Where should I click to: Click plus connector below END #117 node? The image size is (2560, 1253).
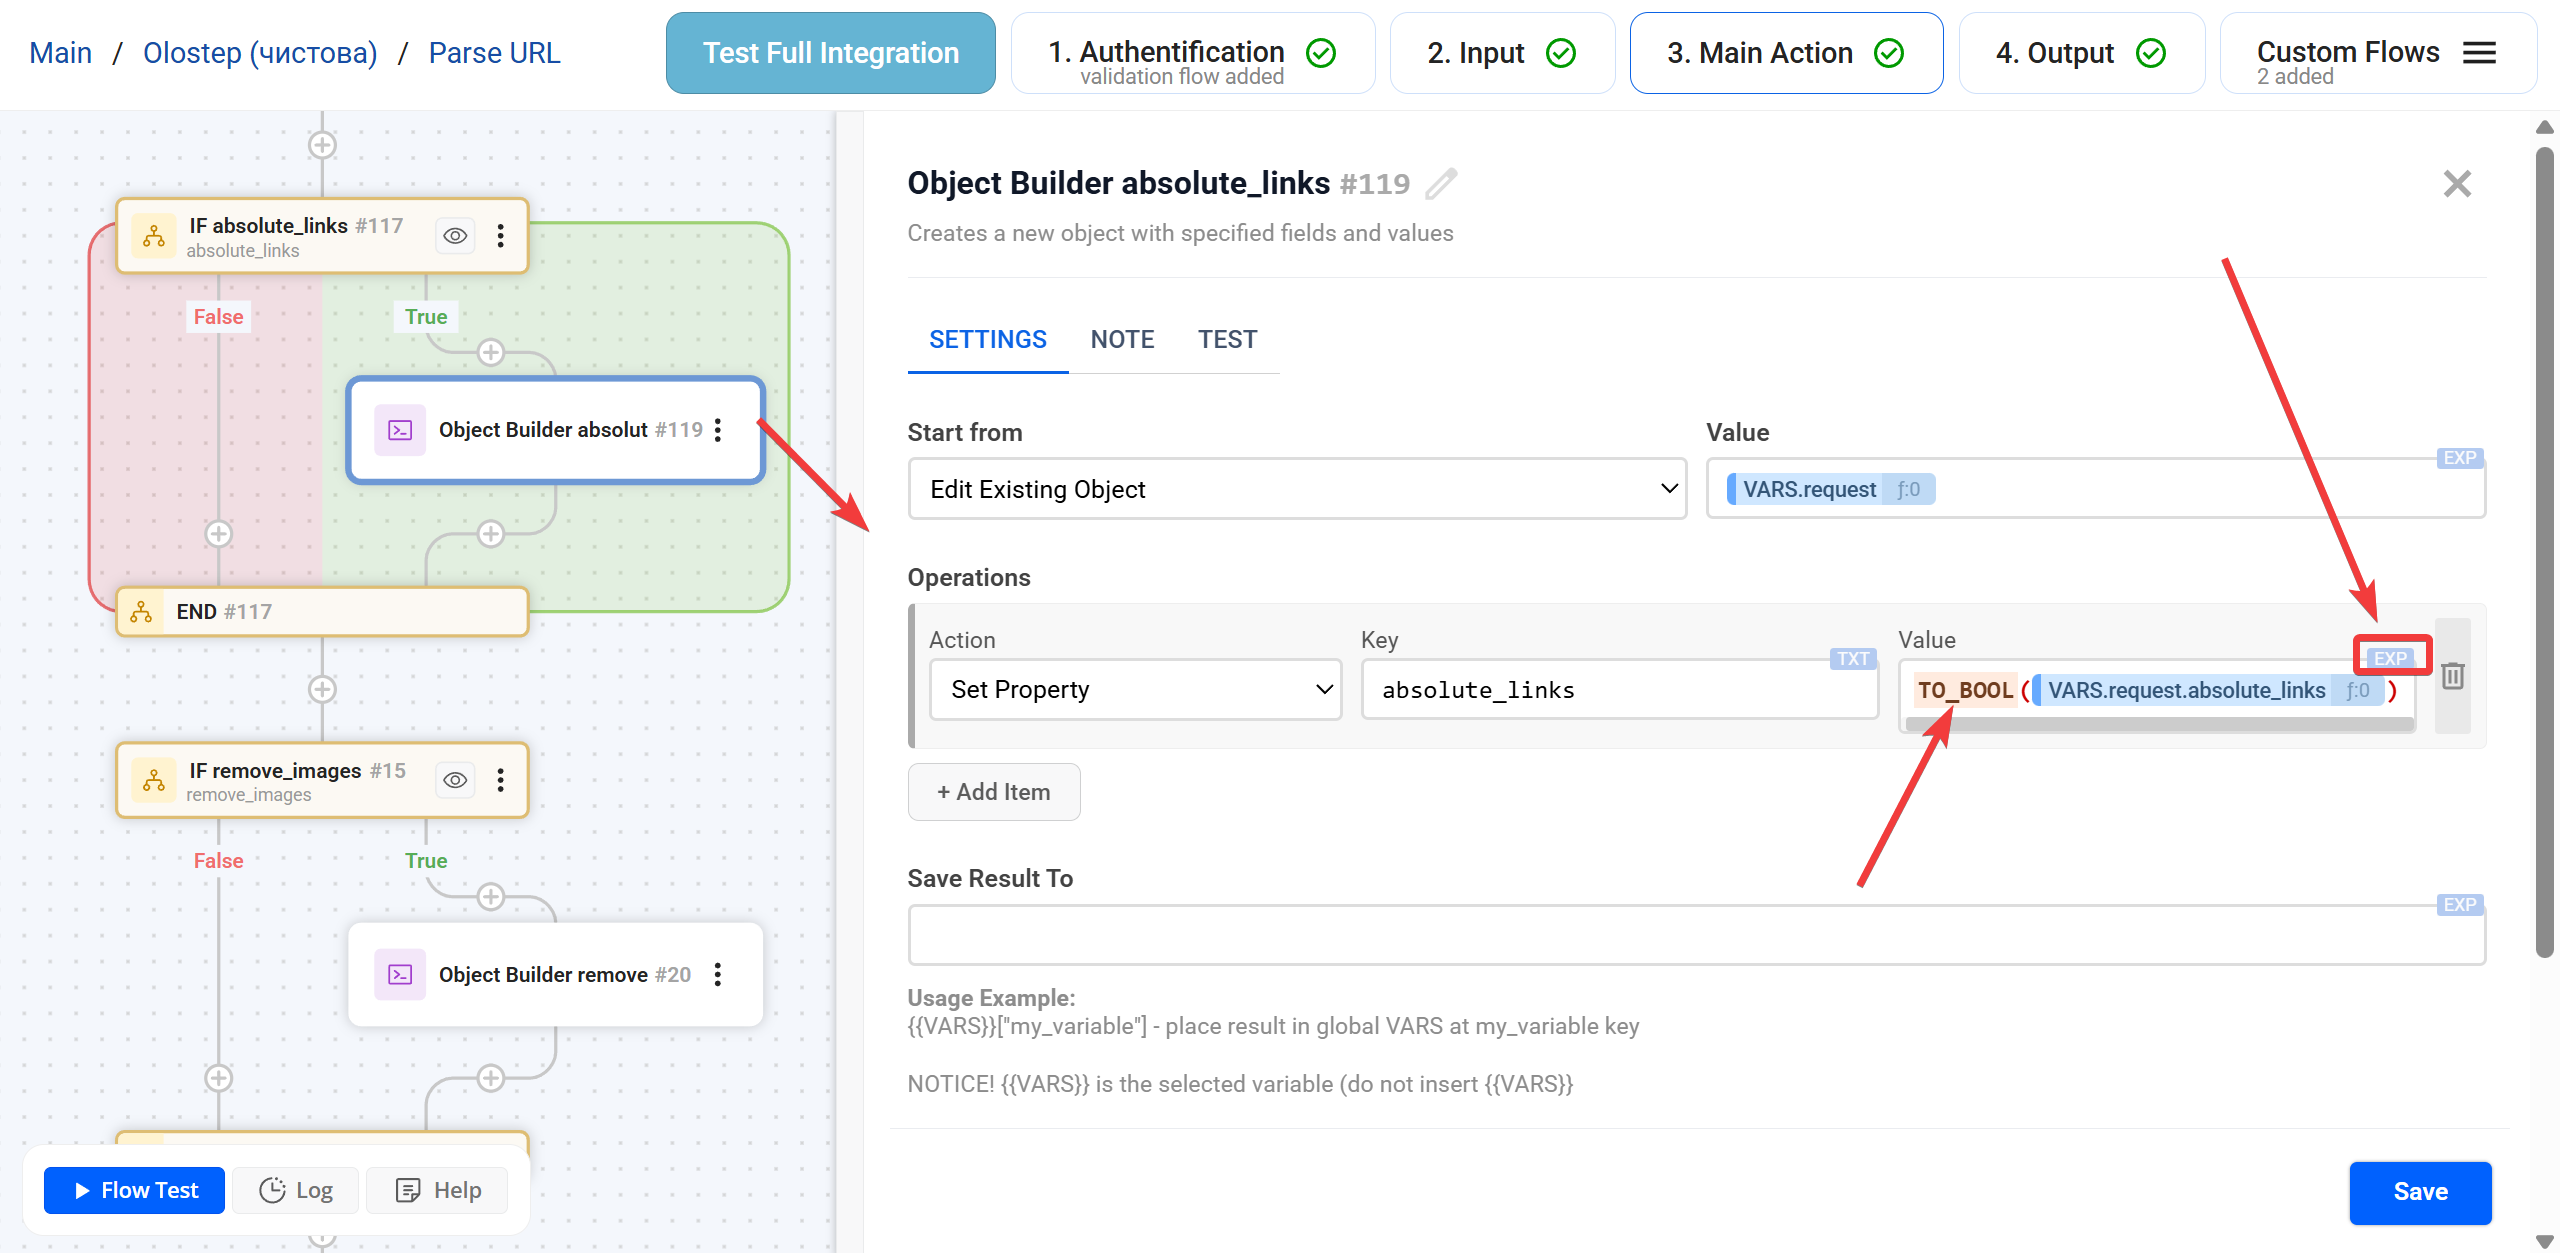[321, 690]
